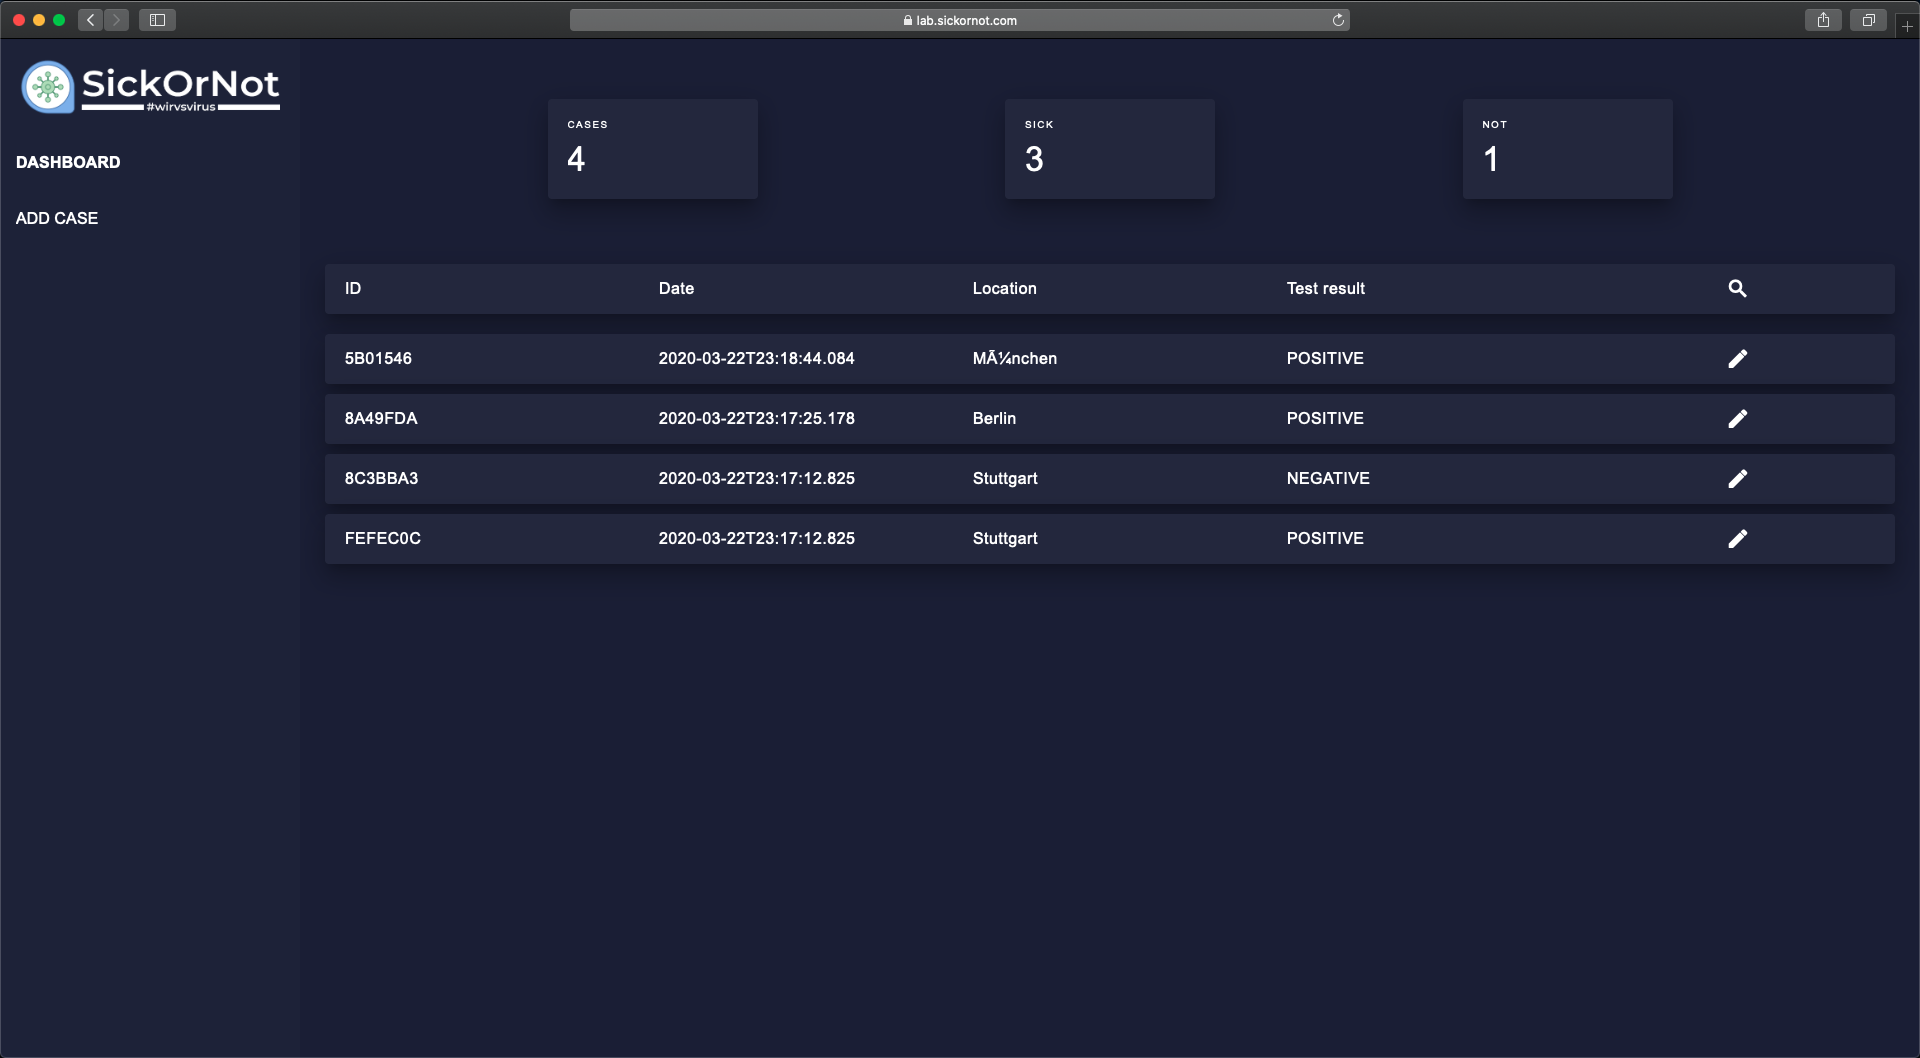Sort by the ID column header
1920x1058 pixels.
353,288
